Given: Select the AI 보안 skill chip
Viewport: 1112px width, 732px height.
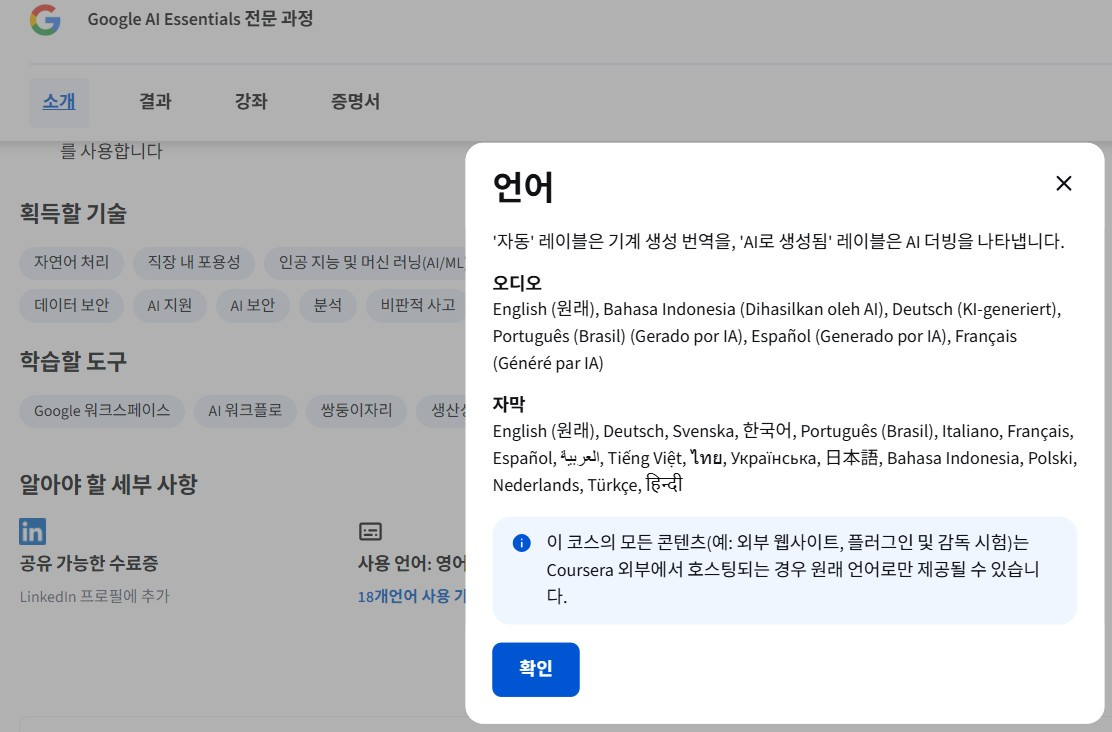Looking at the screenshot, I should (252, 306).
